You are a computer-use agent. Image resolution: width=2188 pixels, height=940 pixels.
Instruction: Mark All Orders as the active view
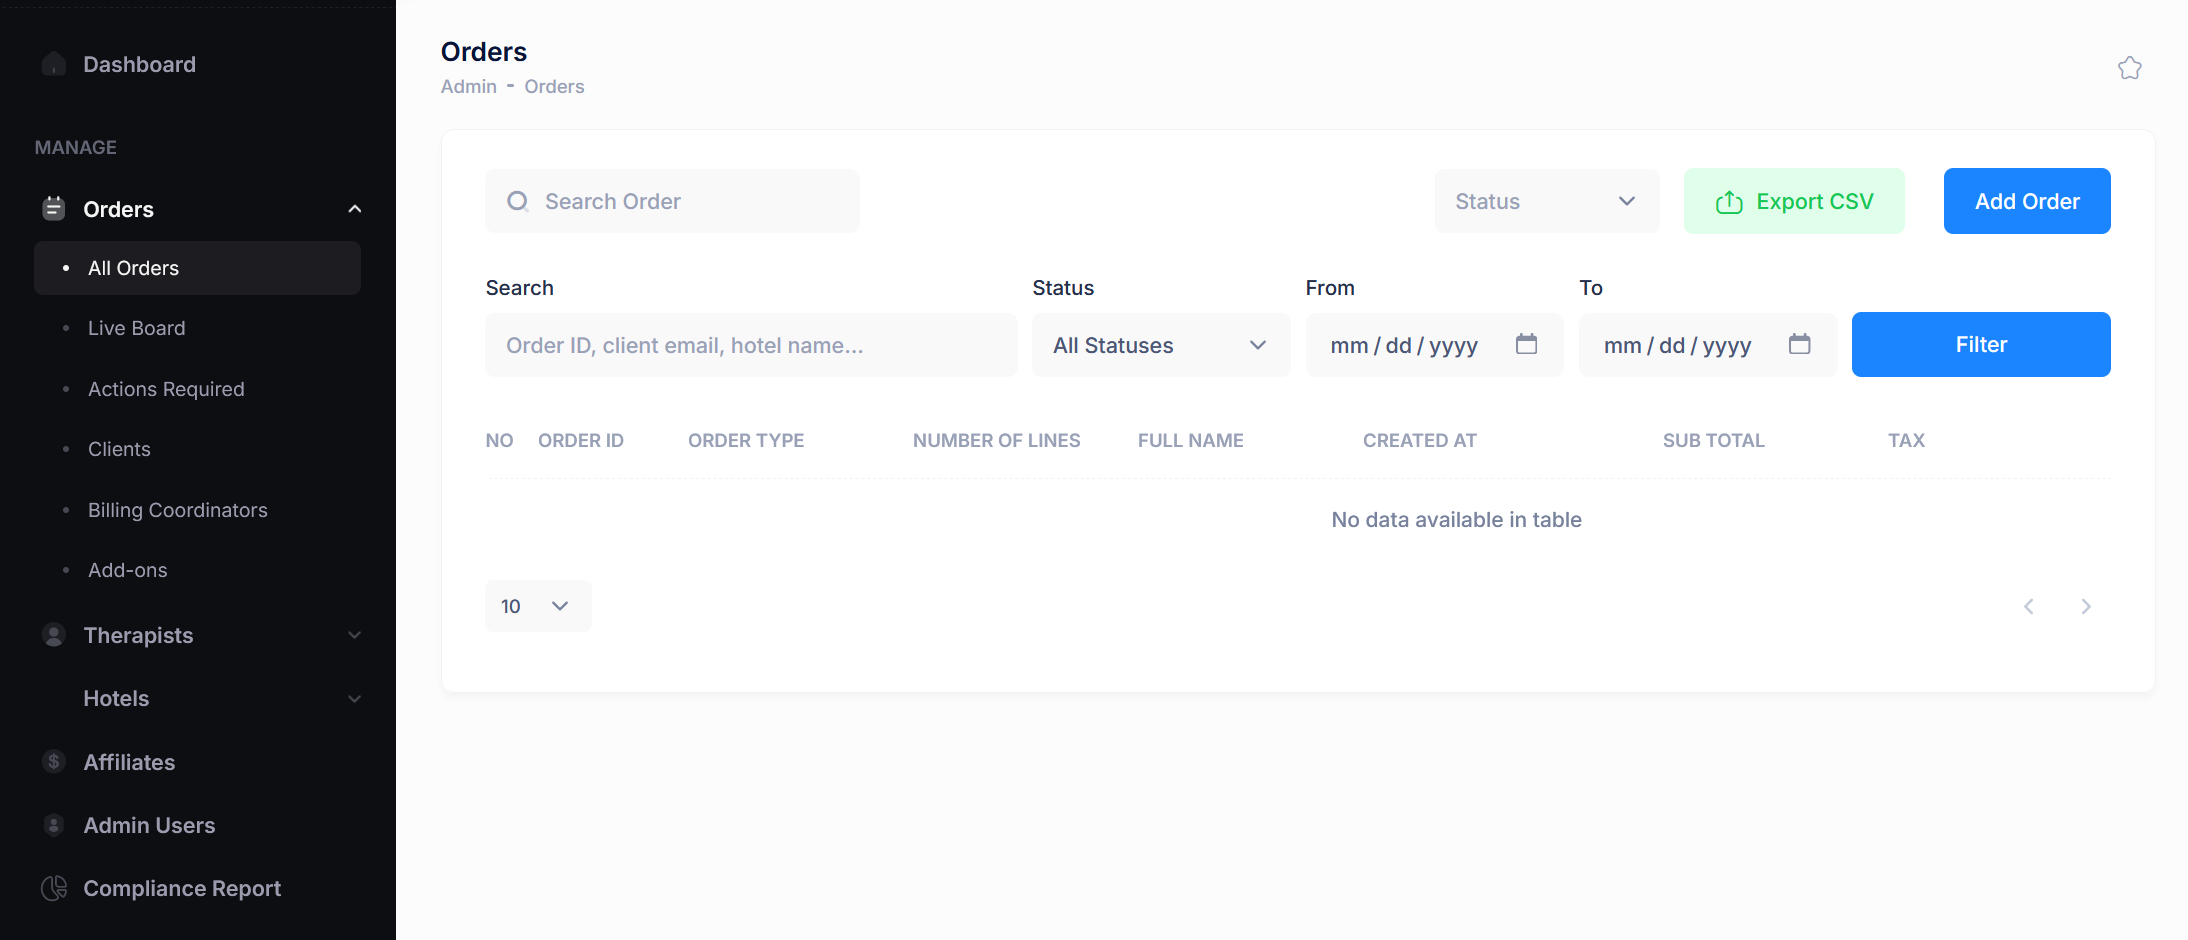coord(133,267)
